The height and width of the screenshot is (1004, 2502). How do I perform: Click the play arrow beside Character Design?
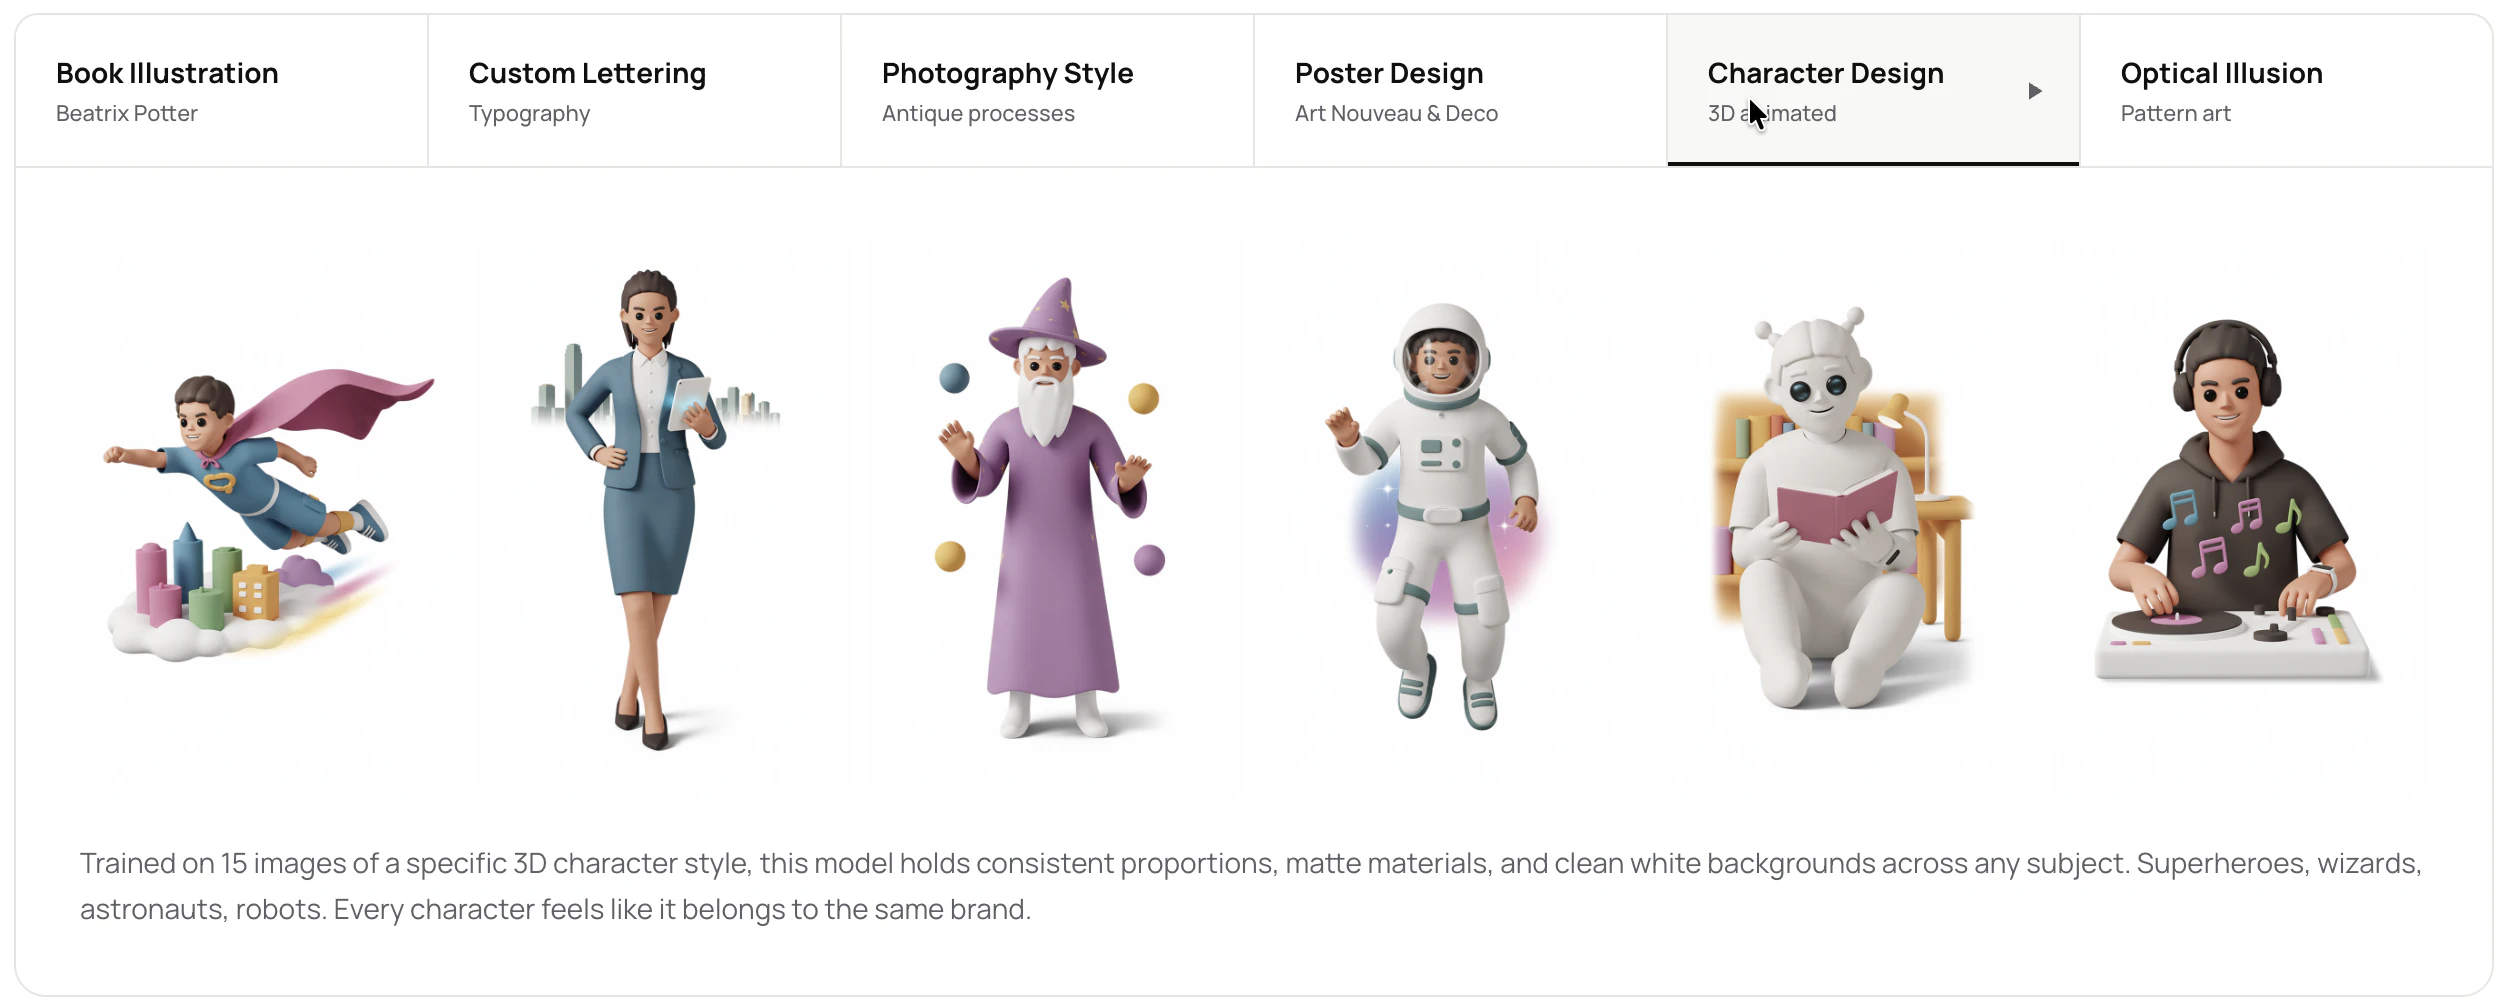pyautogui.click(x=2035, y=90)
